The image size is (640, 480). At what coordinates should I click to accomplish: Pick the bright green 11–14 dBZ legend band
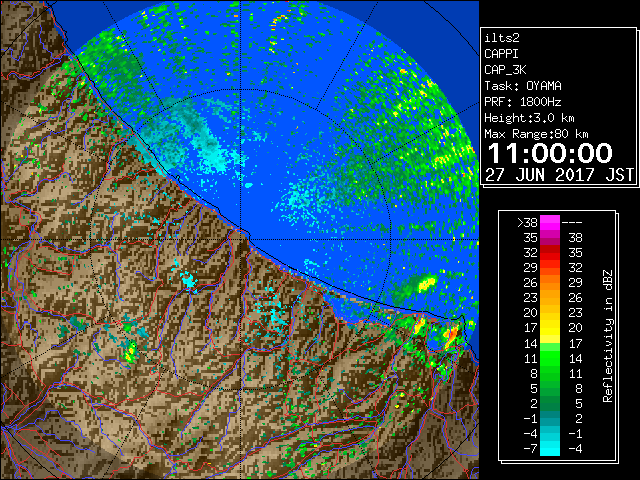coord(550,358)
